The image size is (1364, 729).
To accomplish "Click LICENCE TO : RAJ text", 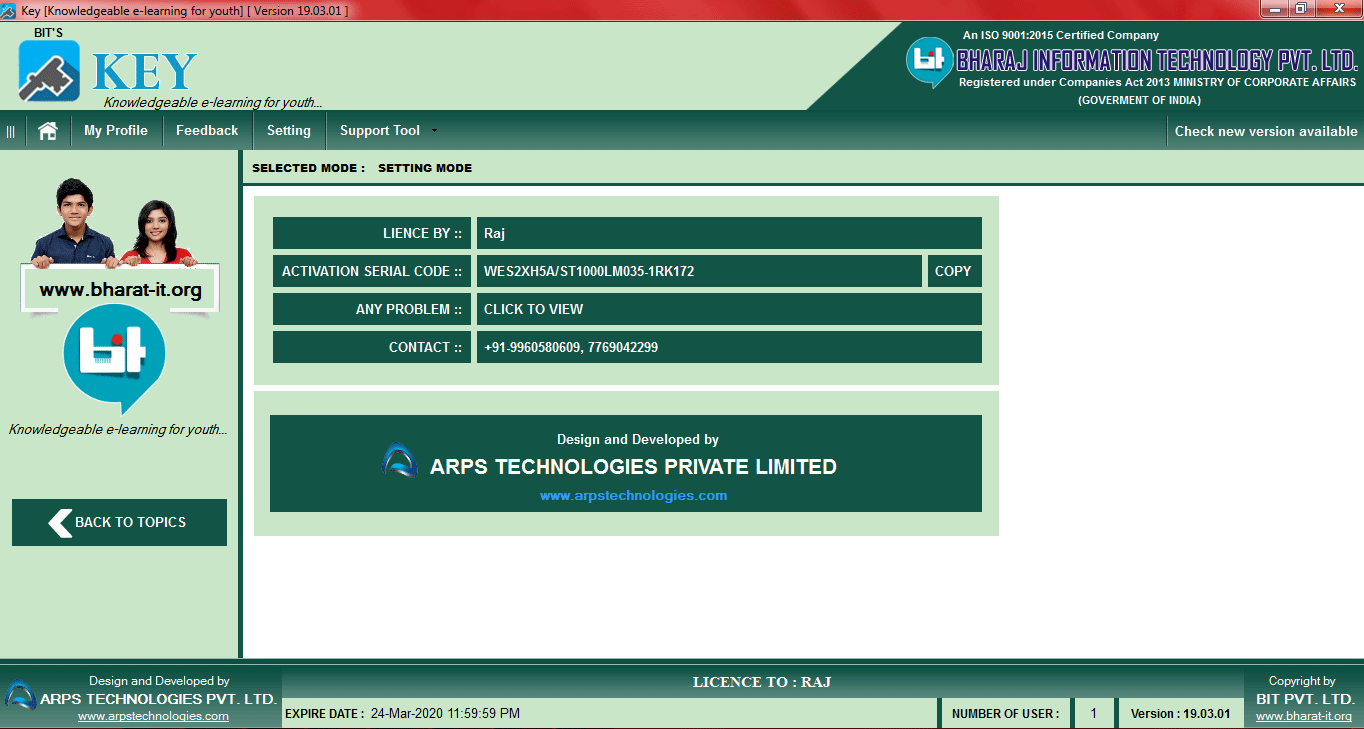I will click(x=762, y=682).
